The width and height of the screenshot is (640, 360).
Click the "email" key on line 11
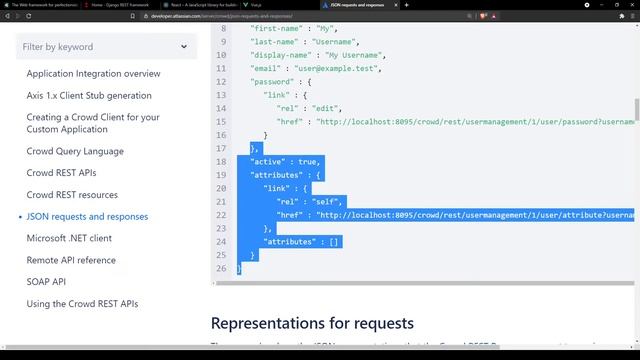point(265,69)
